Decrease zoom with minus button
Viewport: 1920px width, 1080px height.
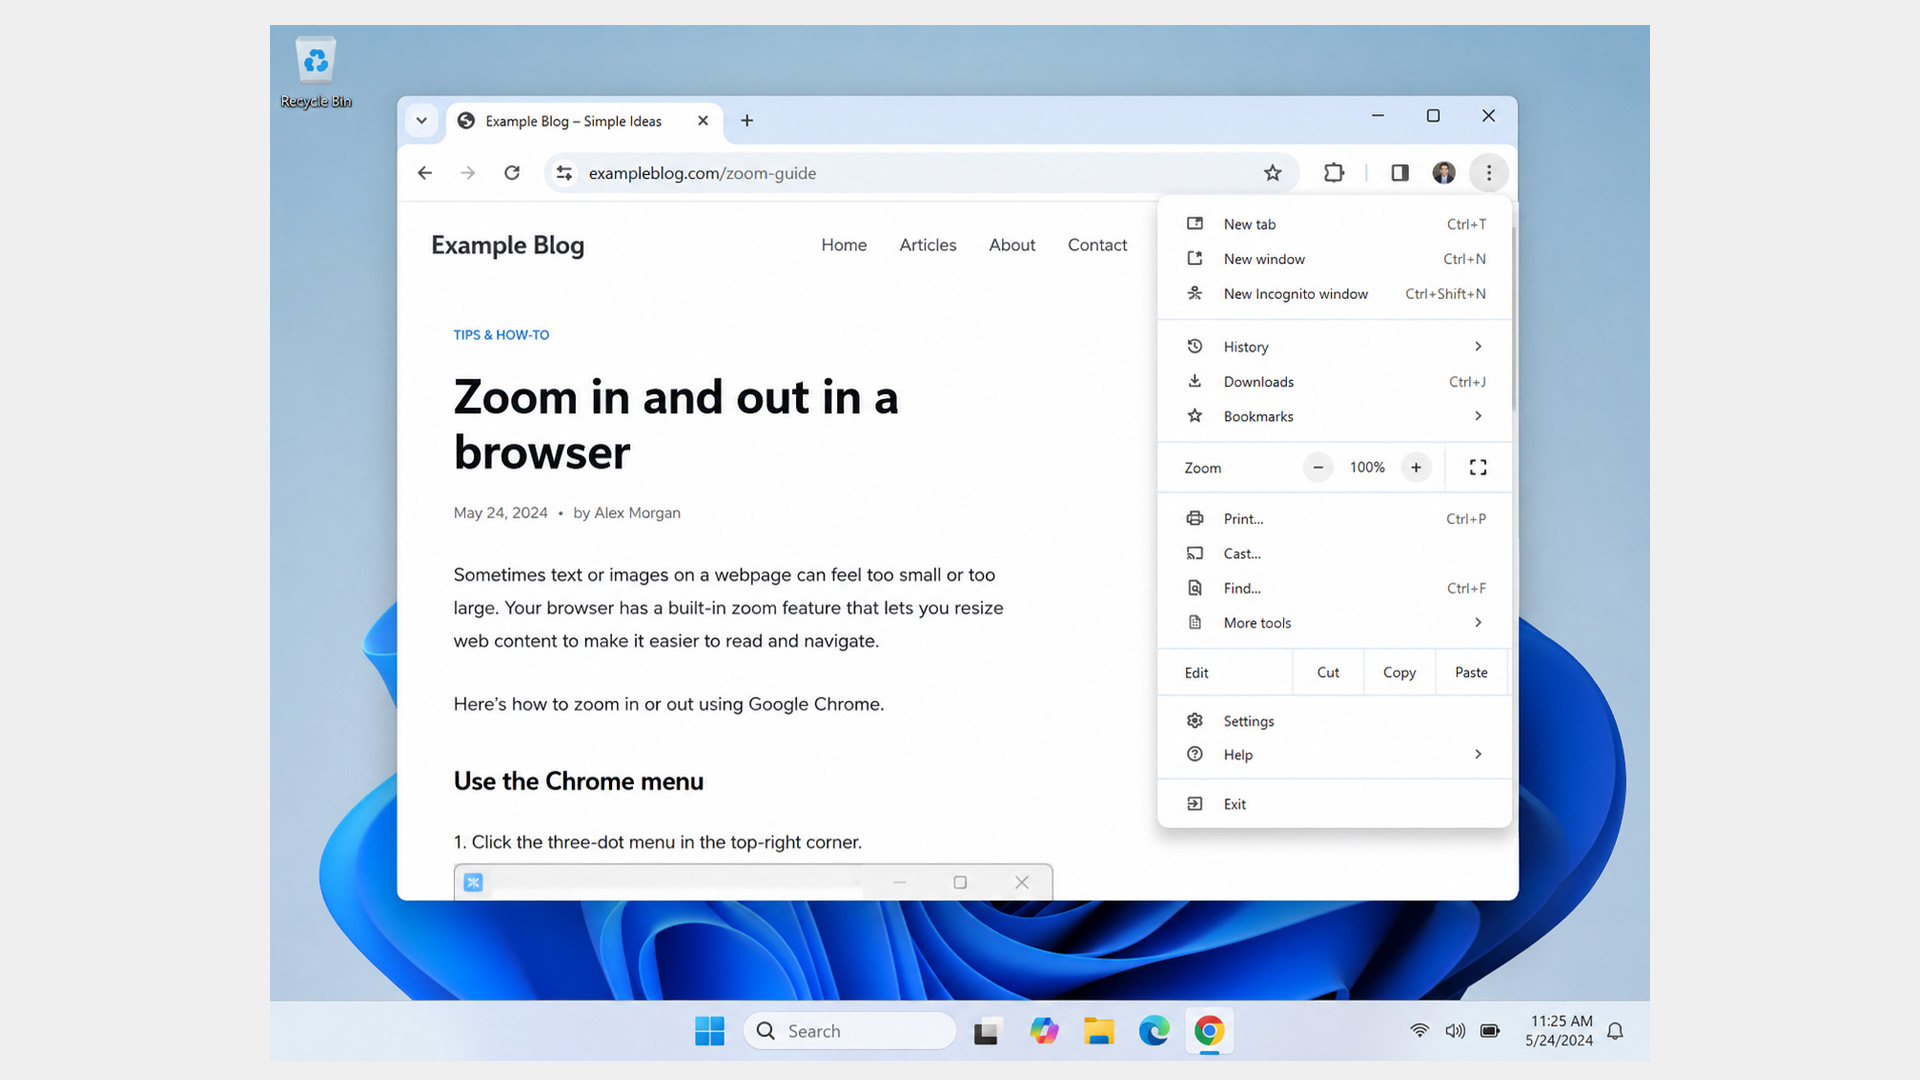click(x=1318, y=467)
